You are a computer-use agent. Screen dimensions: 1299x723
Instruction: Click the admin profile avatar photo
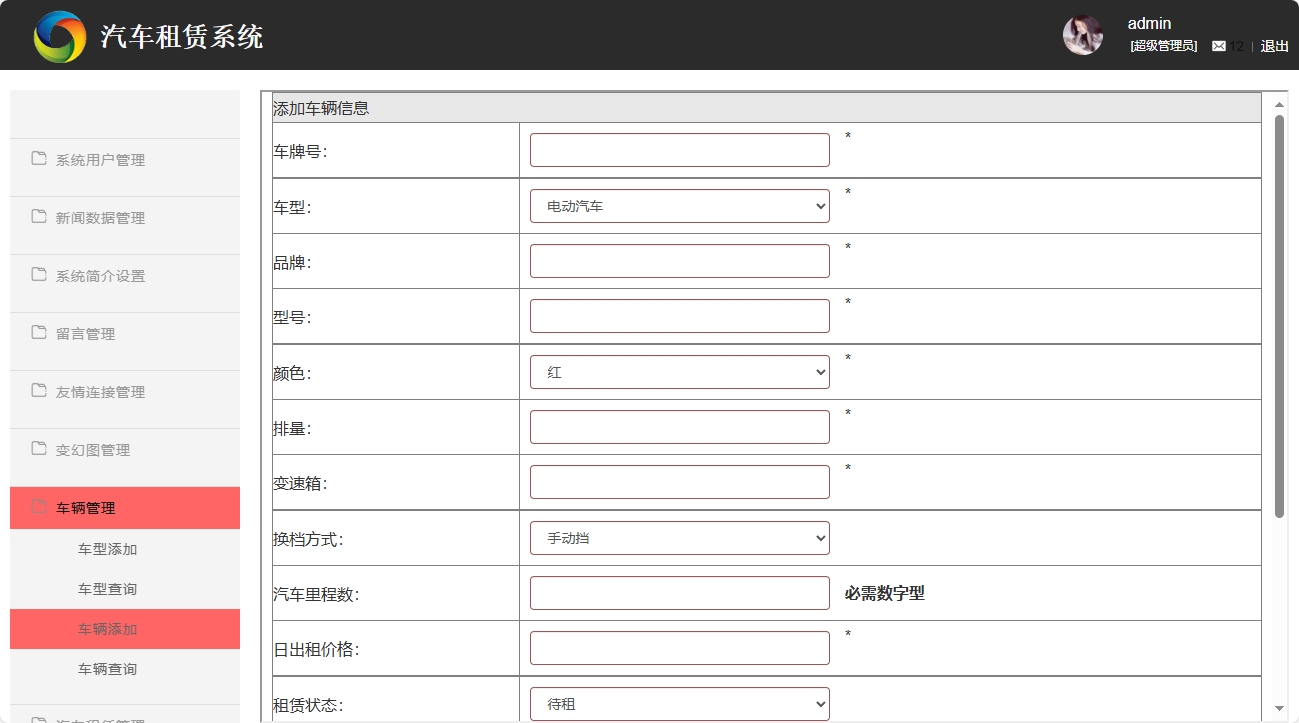coord(1082,34)
